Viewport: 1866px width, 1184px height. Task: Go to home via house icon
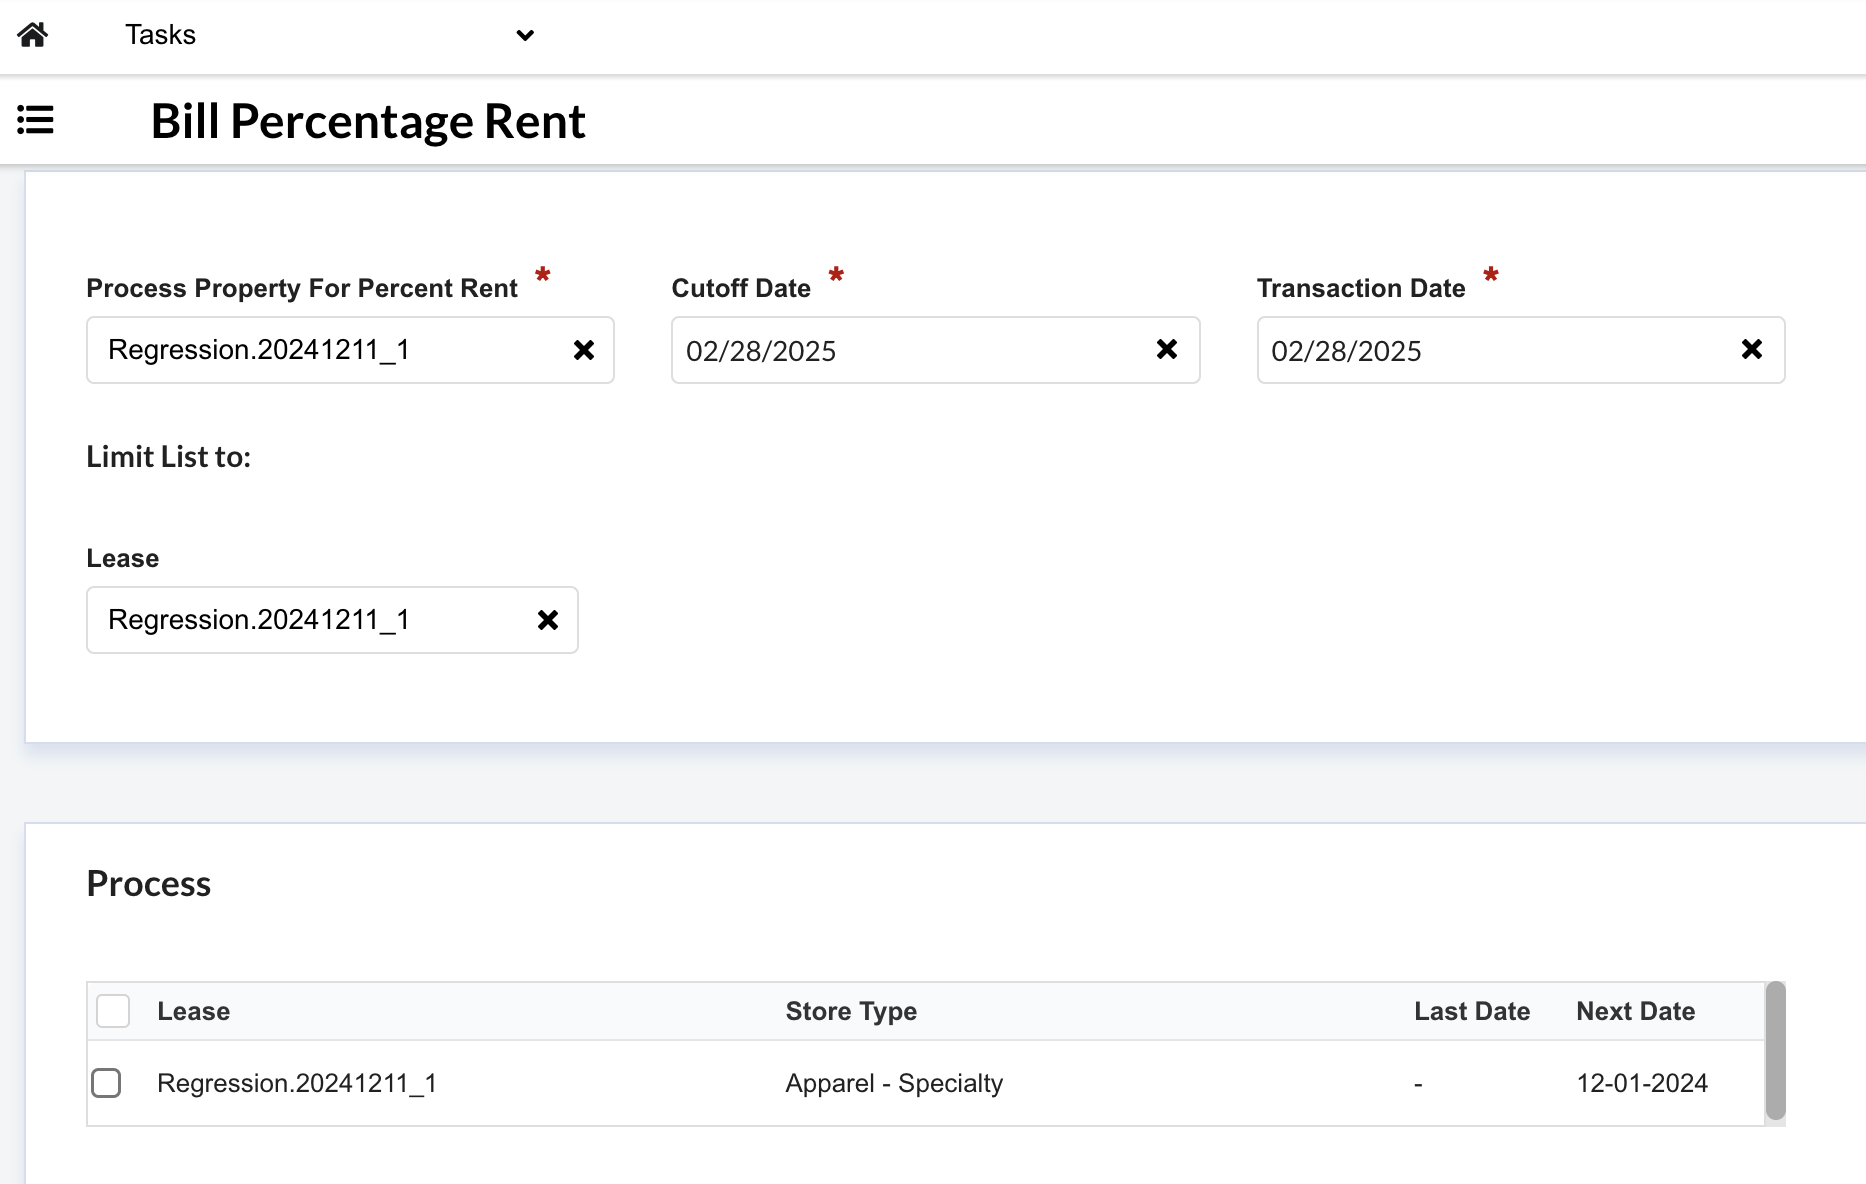33,35
